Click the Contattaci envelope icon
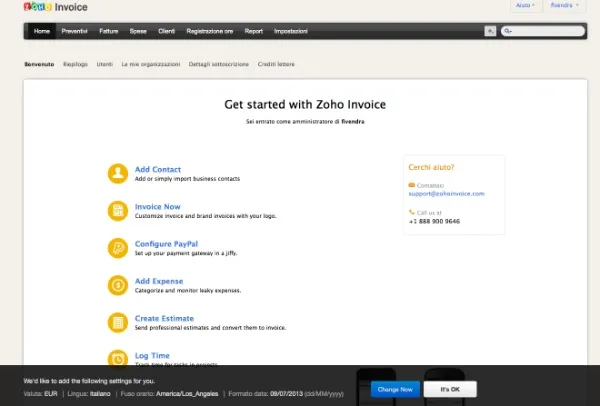600x406 pixels. 412,185
